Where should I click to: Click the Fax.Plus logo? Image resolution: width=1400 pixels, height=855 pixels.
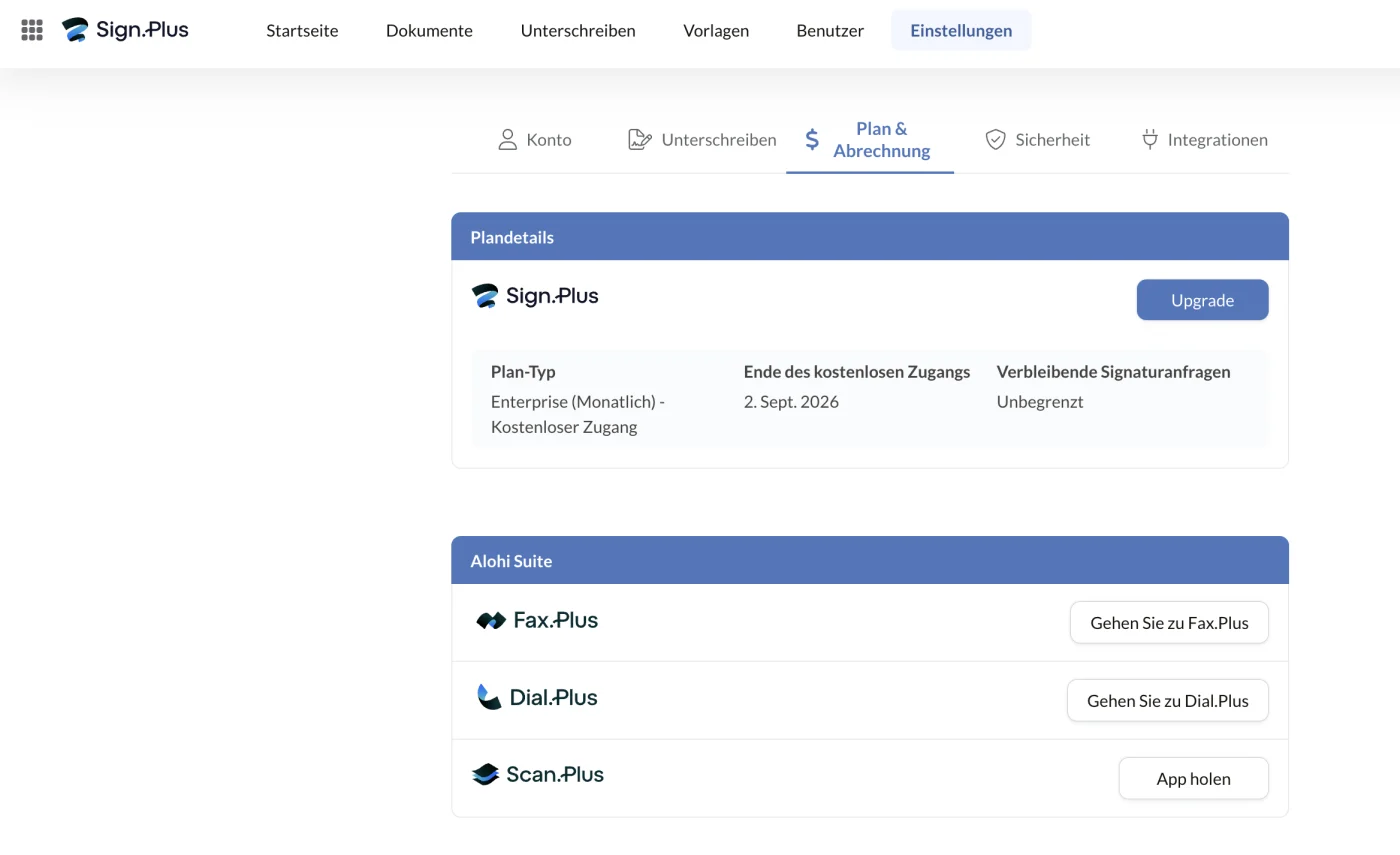coord(537,620)
